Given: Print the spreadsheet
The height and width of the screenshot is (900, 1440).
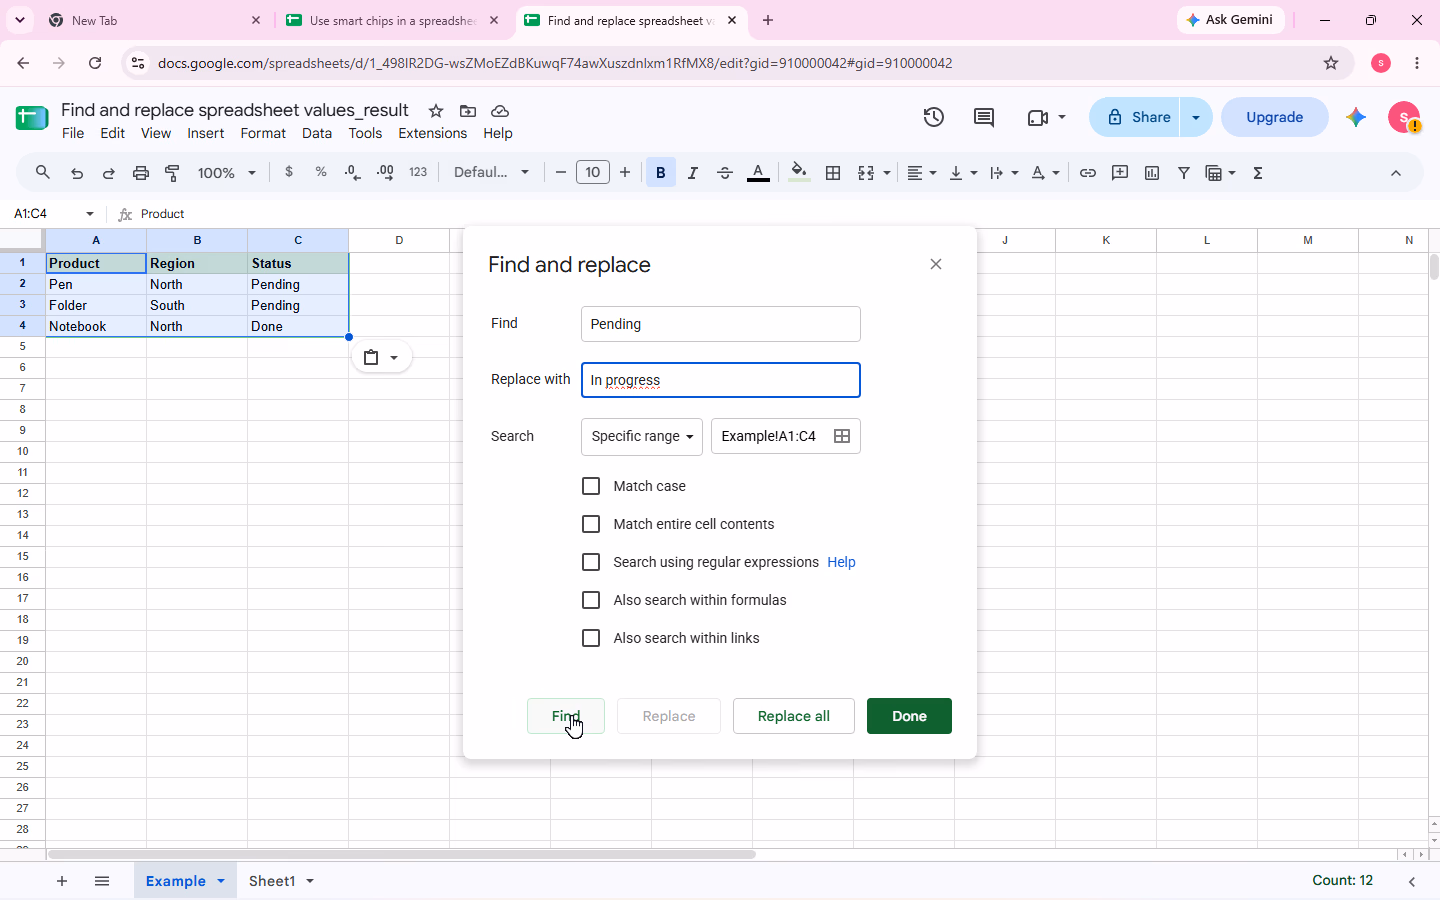Looking at the screenshot, I should click(x=141, y=173).
